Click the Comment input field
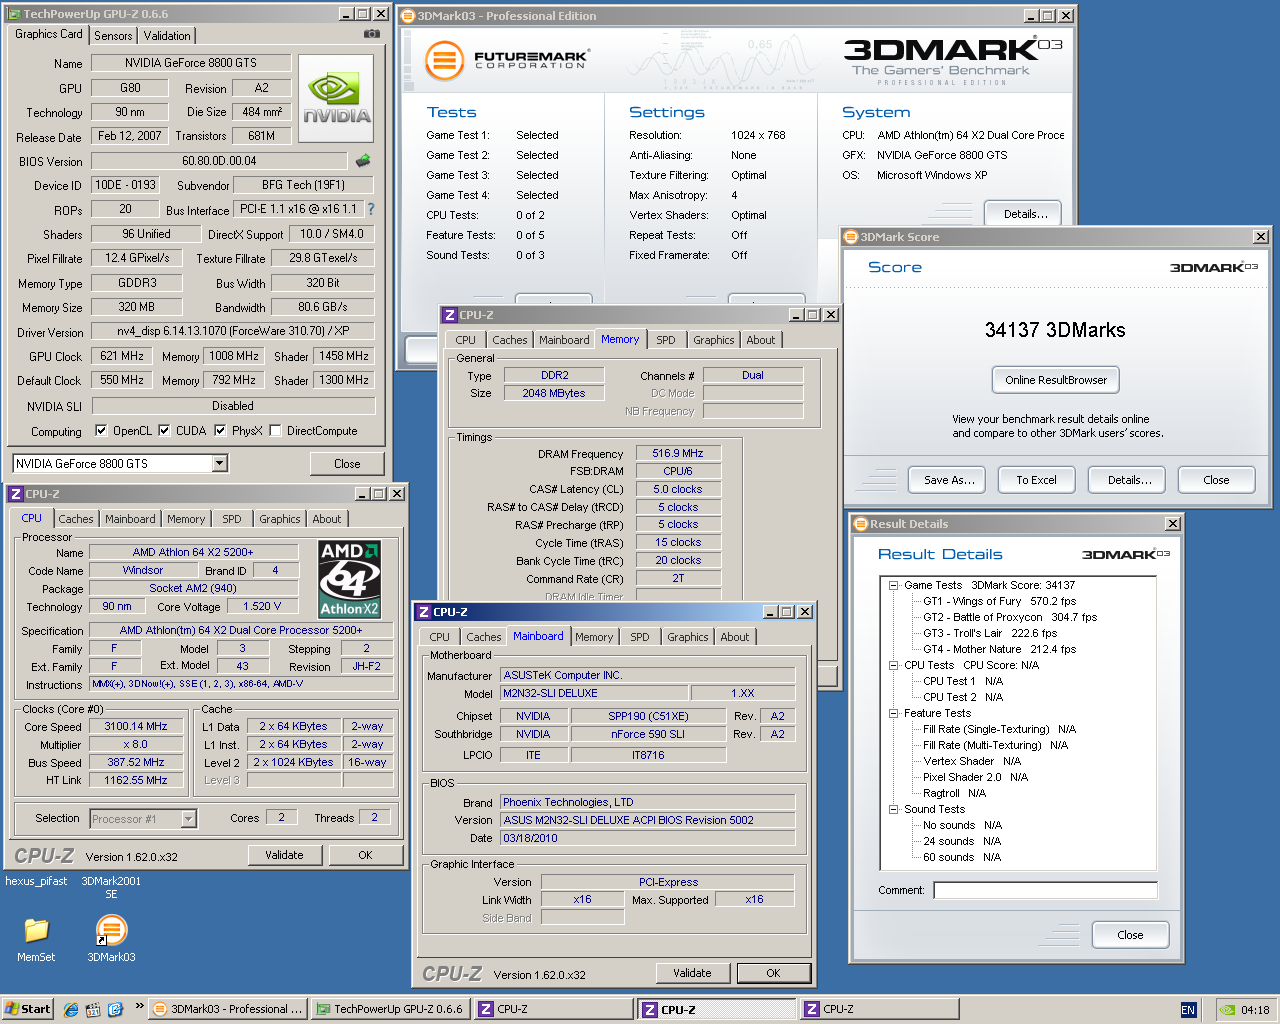 pyautogui.click(x=1045, y=890)
